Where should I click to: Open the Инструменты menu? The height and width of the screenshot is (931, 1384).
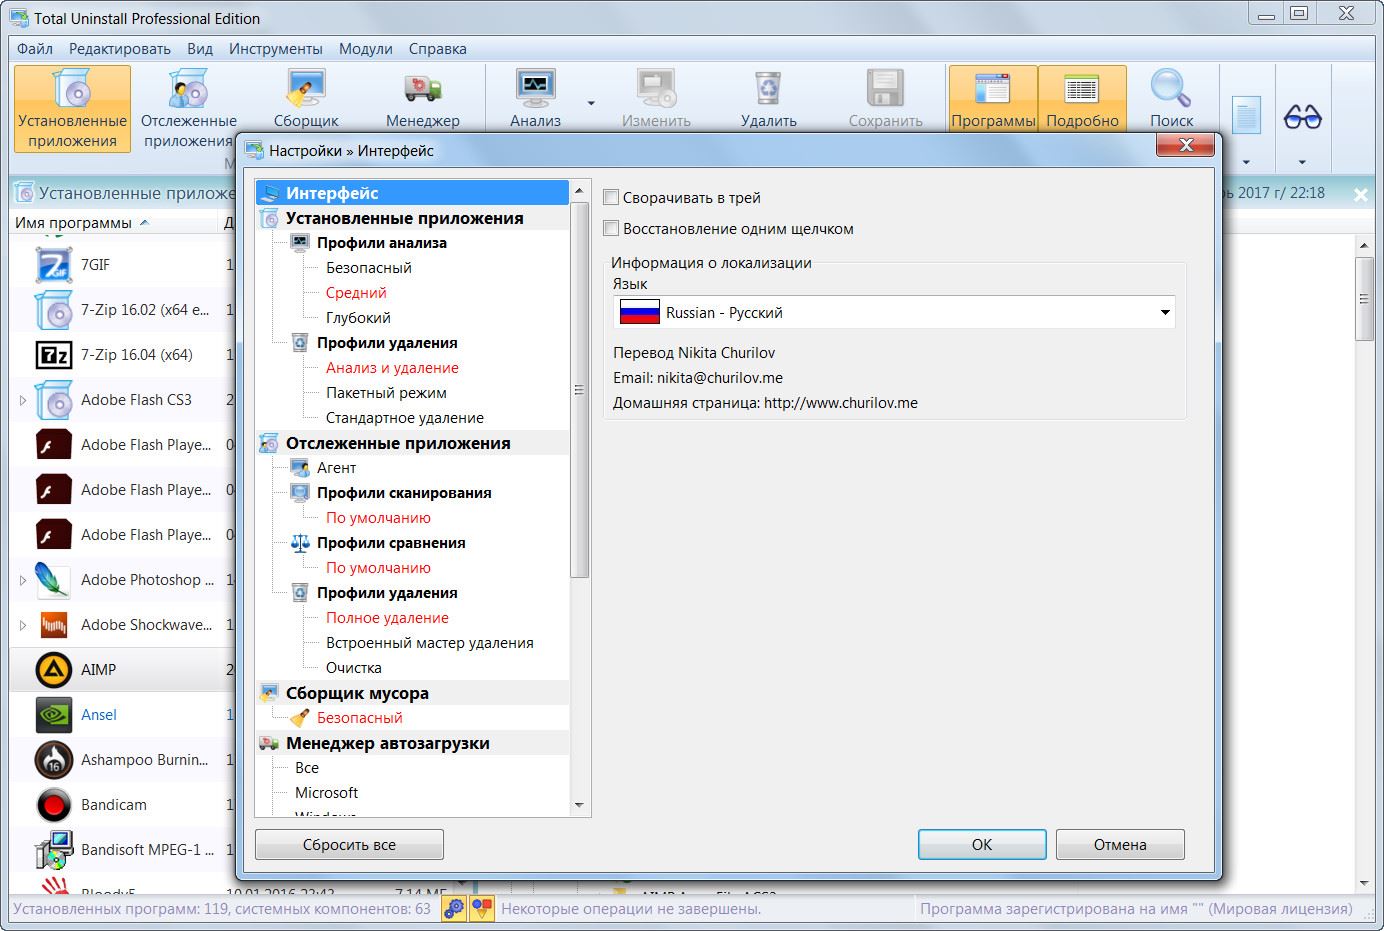[x=276, y=49]
